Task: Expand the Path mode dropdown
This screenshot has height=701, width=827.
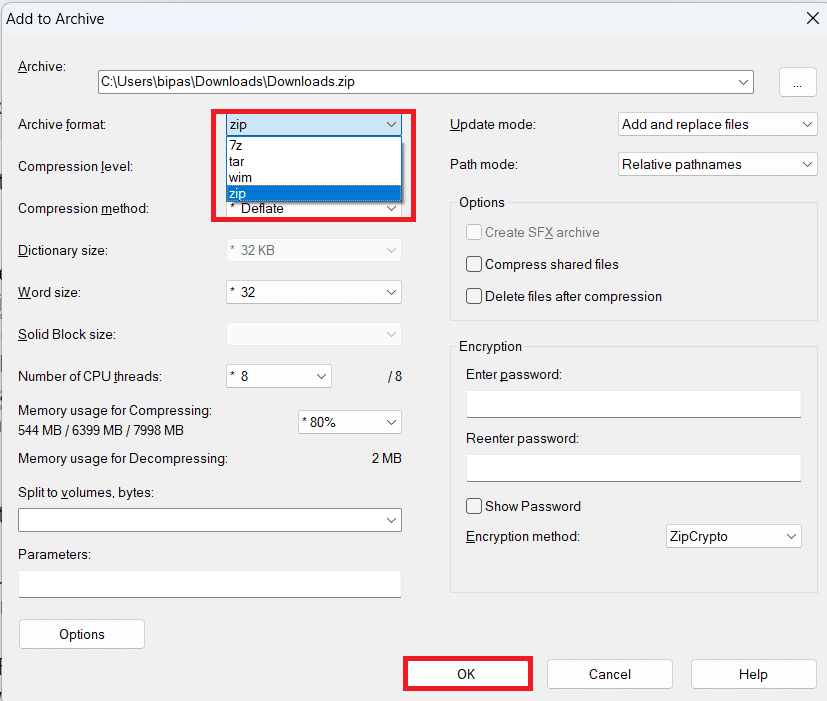Action: point(718,164)
